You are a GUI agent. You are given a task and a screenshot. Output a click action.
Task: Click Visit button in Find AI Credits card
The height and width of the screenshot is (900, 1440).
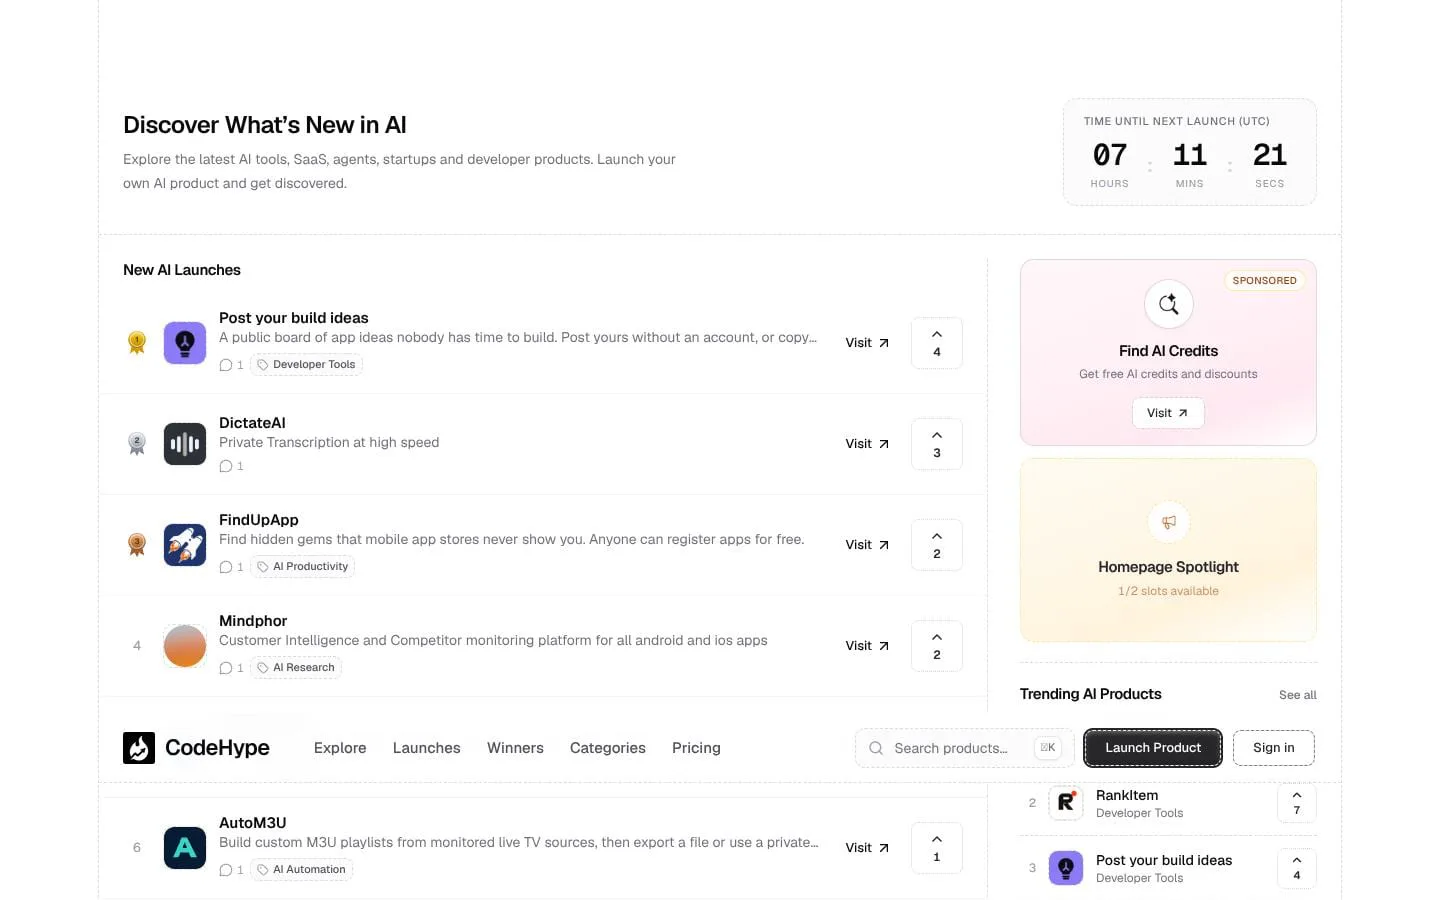[1168, 413]
